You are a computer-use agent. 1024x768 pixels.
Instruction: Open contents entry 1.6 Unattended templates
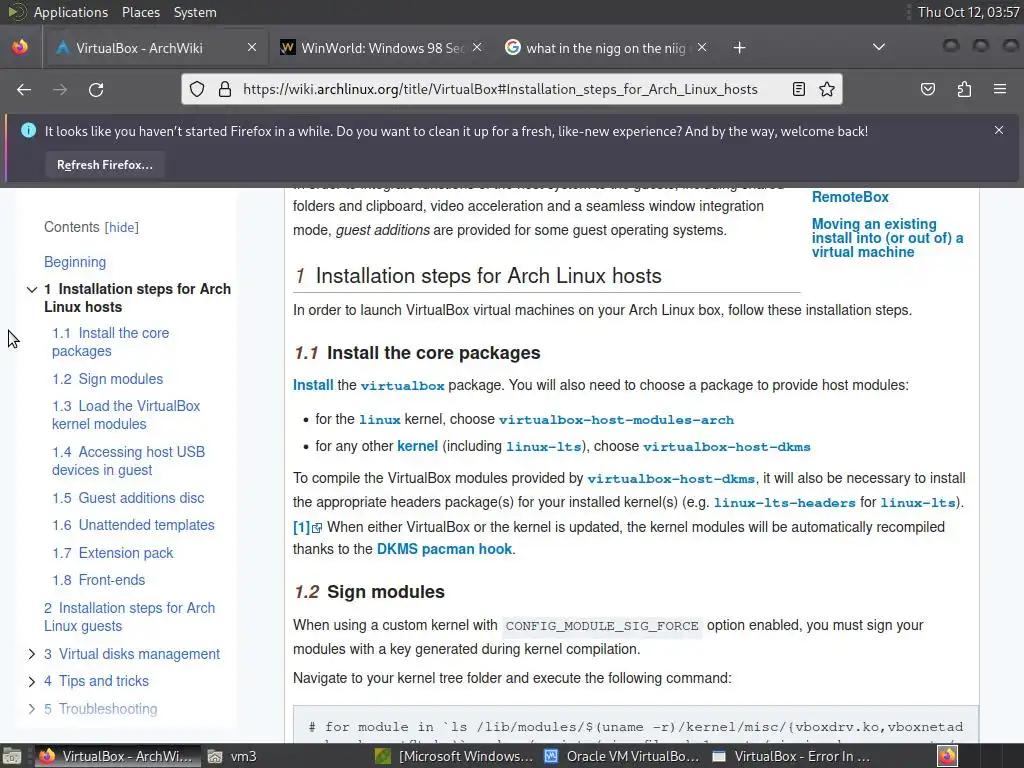133,525
